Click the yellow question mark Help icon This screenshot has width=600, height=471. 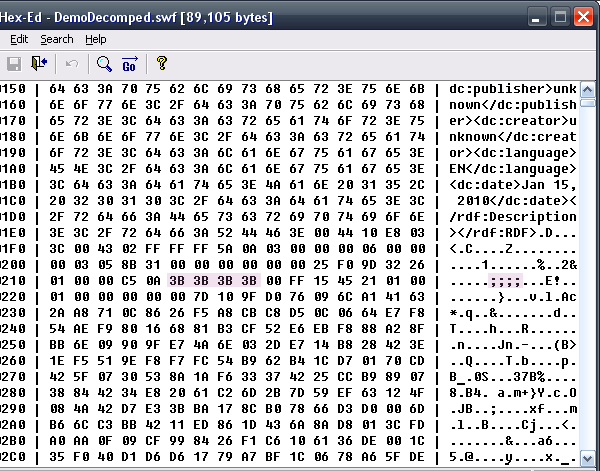[x=161, y=64]
